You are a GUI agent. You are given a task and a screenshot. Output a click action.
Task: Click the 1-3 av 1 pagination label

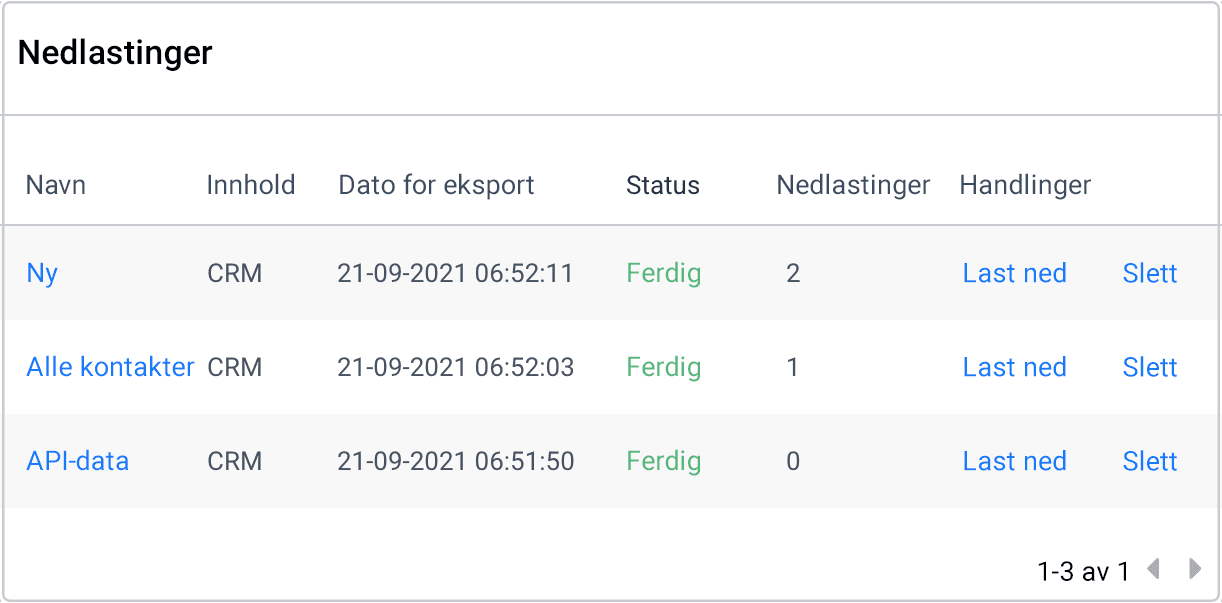tap(1082, 570)
